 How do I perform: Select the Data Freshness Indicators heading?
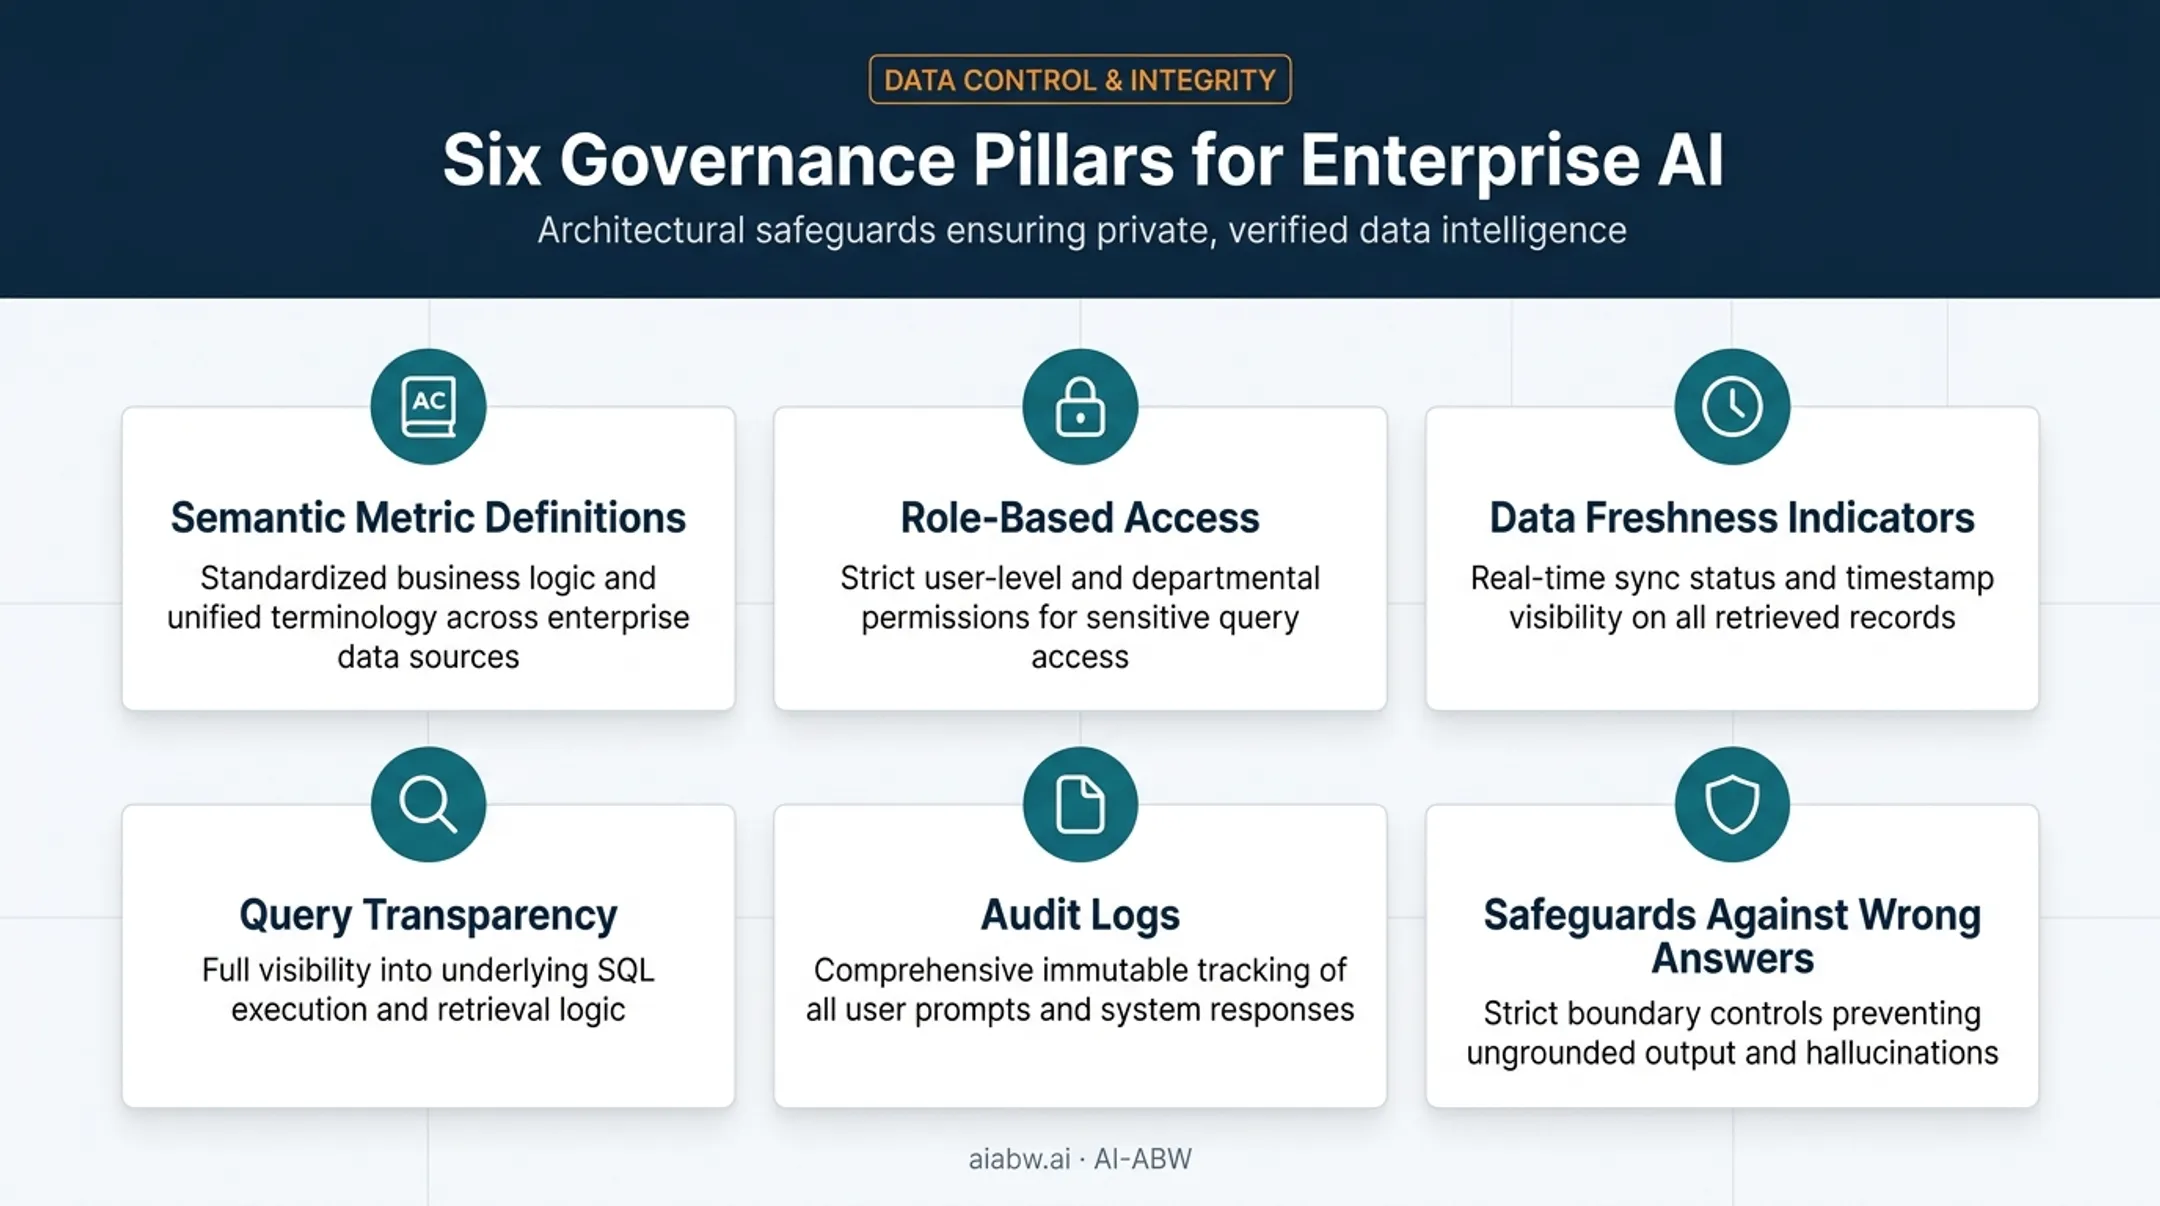pos(1732,518)
